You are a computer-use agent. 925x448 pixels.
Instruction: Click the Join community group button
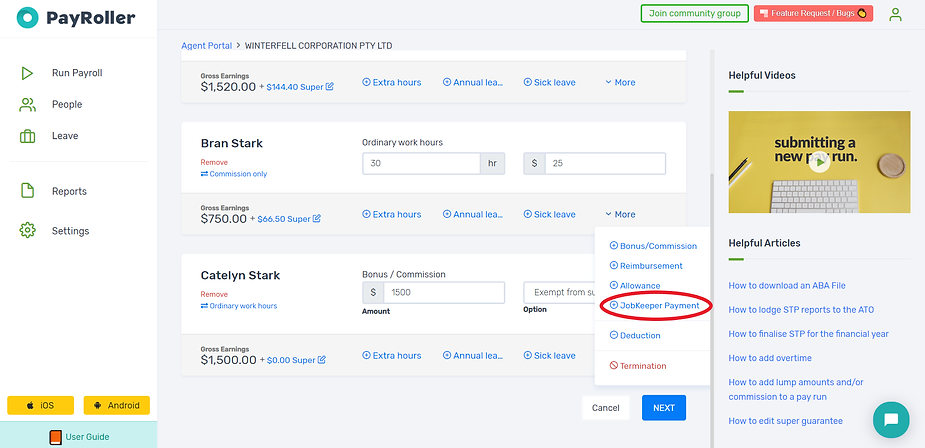(694, 14)
